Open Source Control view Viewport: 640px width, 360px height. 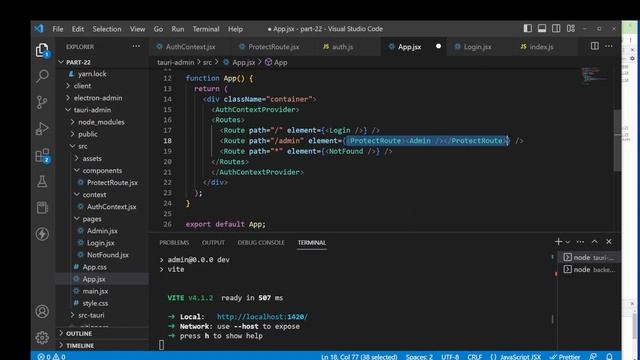[42, 102]
